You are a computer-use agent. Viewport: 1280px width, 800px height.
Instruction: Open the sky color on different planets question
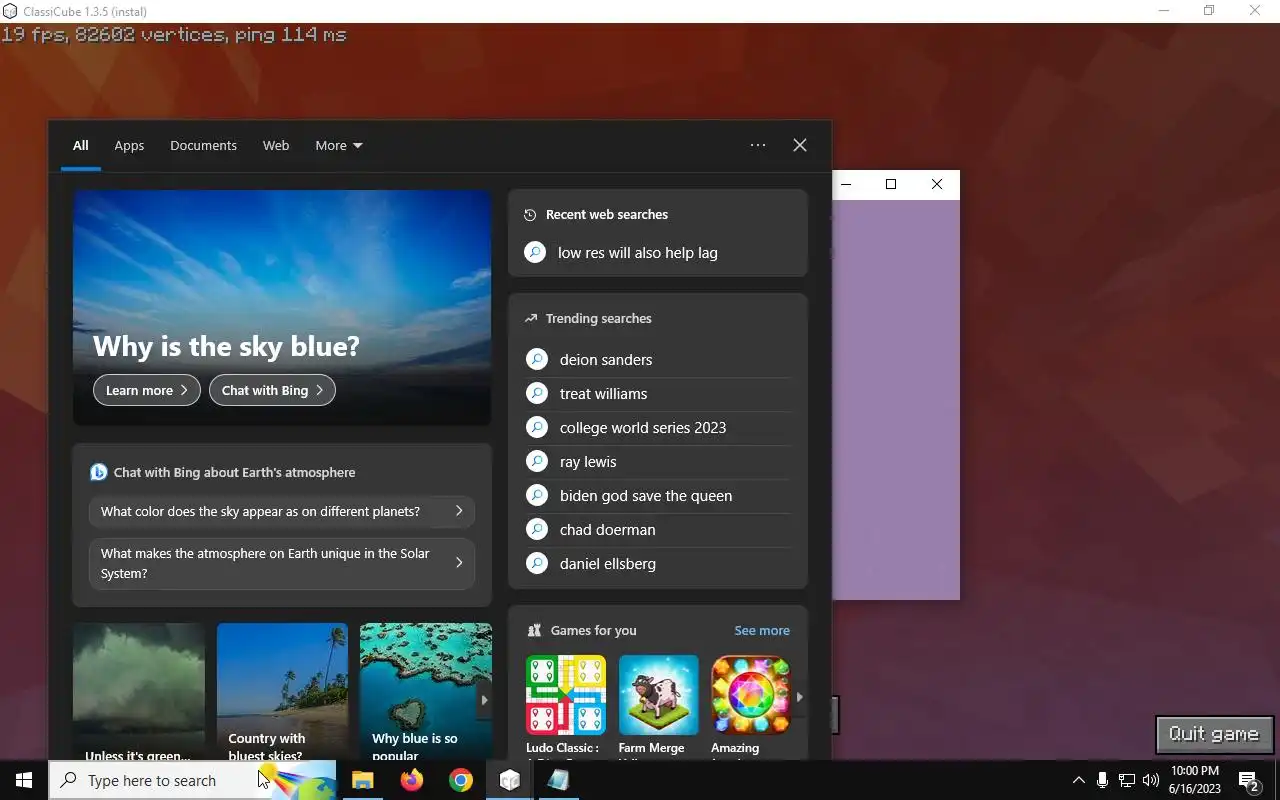282,511
